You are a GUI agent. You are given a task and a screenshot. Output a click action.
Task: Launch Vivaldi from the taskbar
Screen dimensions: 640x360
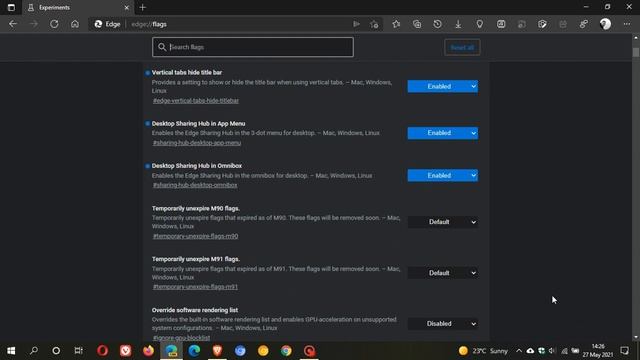coord(126,351)
